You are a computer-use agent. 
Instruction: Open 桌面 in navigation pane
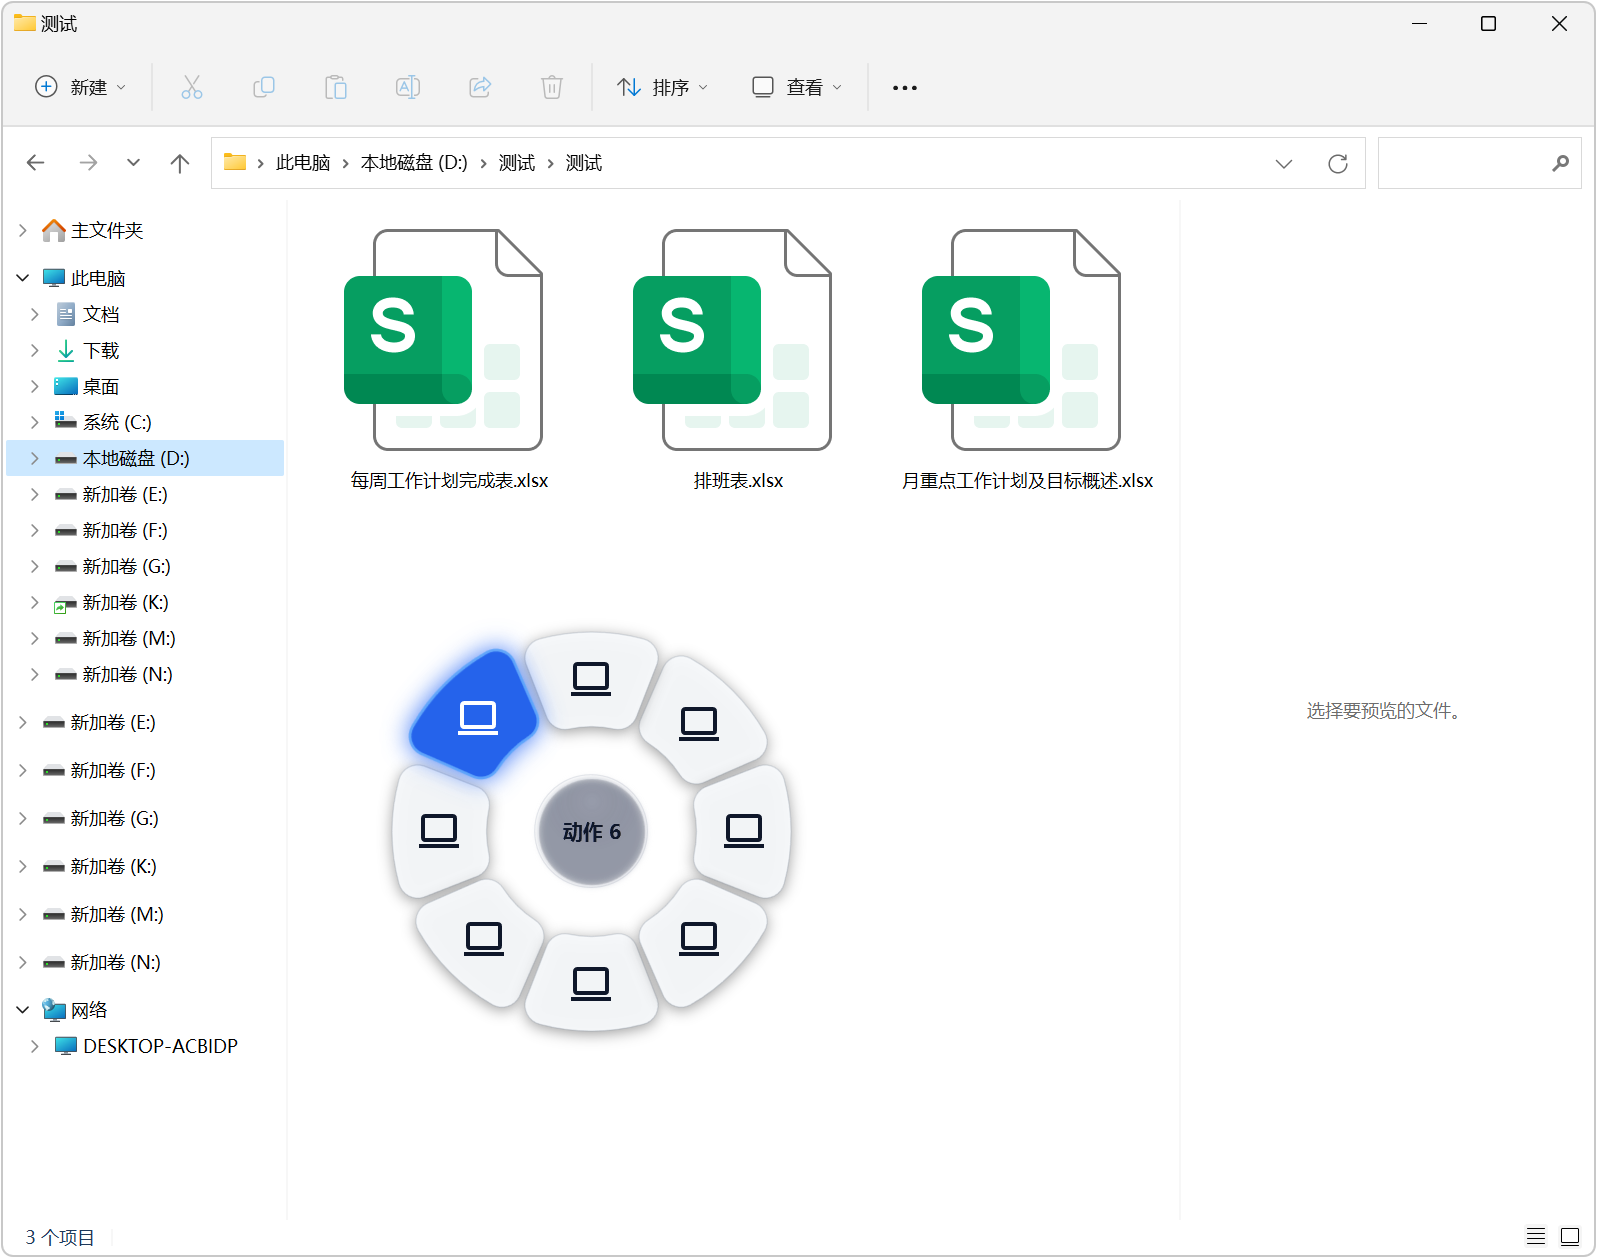pos(101,386)
